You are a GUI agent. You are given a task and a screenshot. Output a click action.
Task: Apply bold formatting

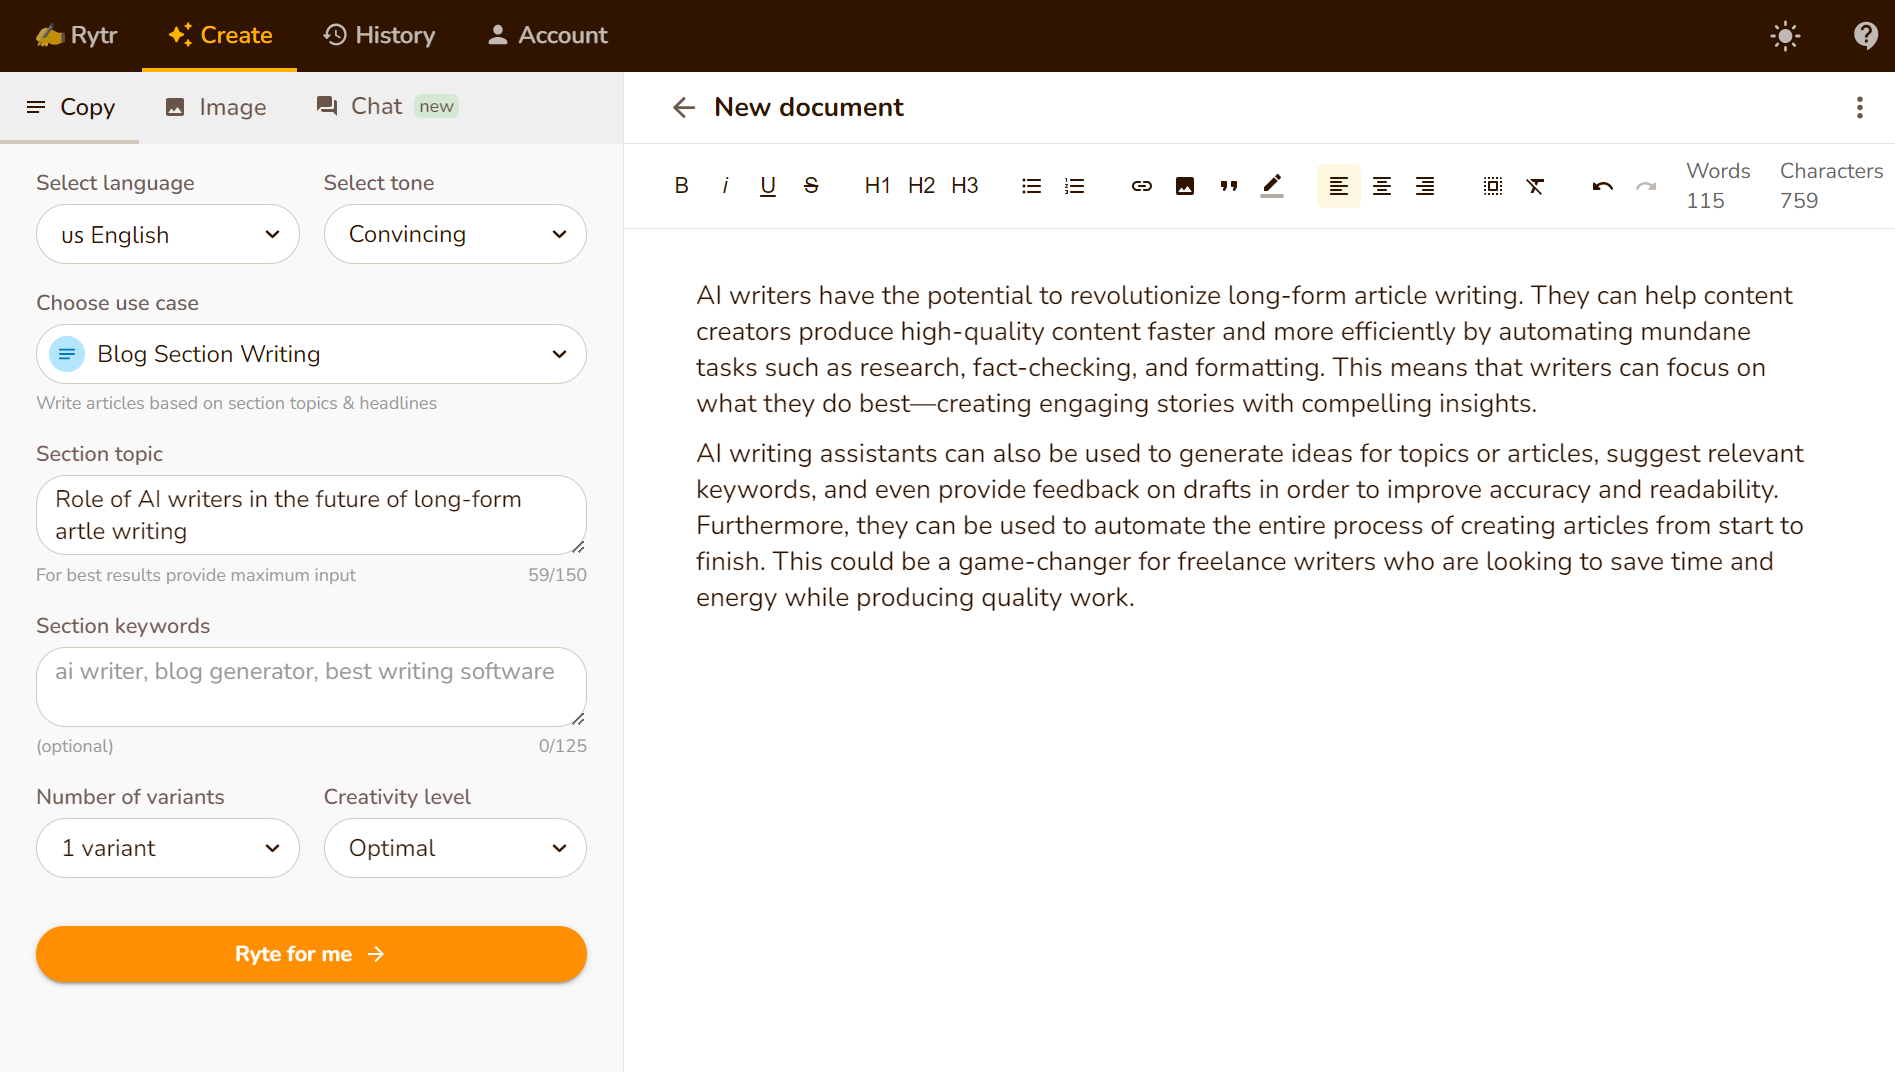coord(681,186)
